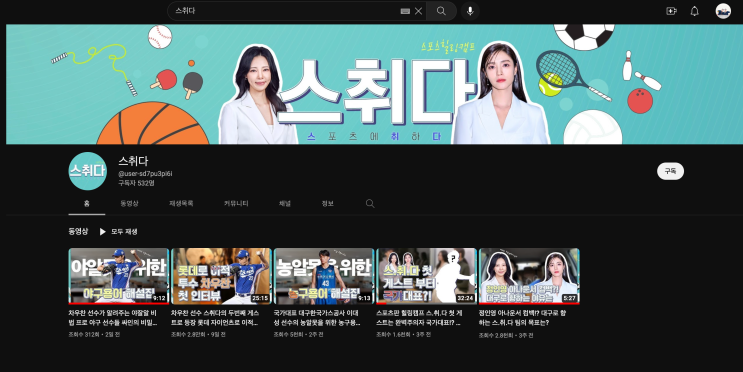Click the 22:24 duration badge

click(465, 298)
